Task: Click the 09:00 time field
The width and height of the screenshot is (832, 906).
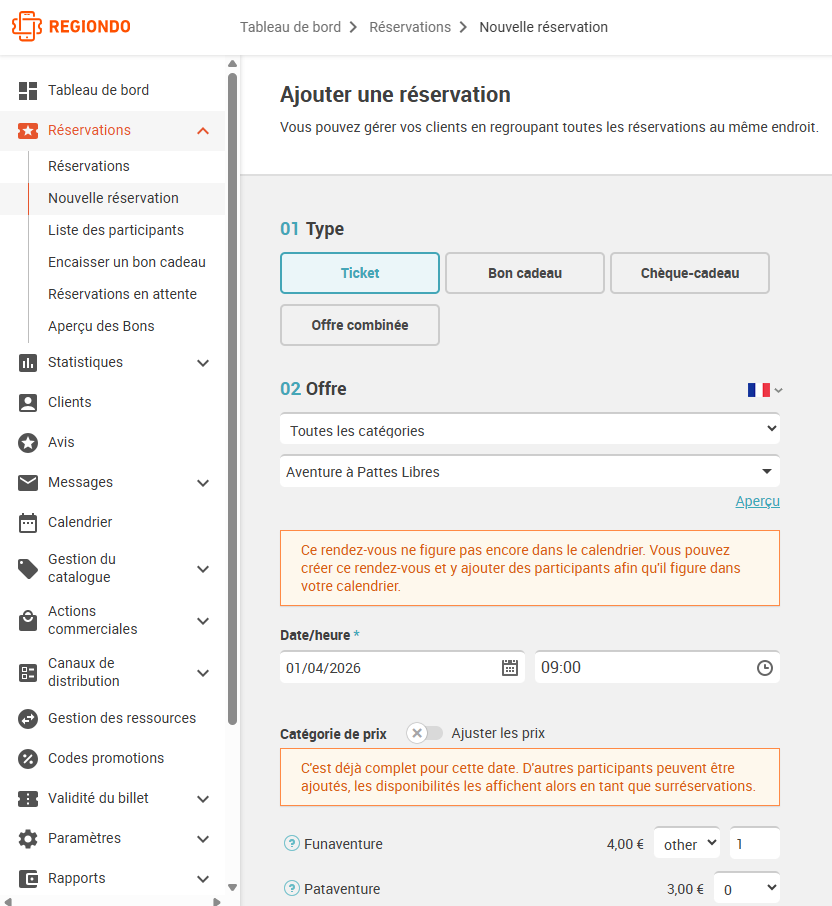Action: click(658, 667)
